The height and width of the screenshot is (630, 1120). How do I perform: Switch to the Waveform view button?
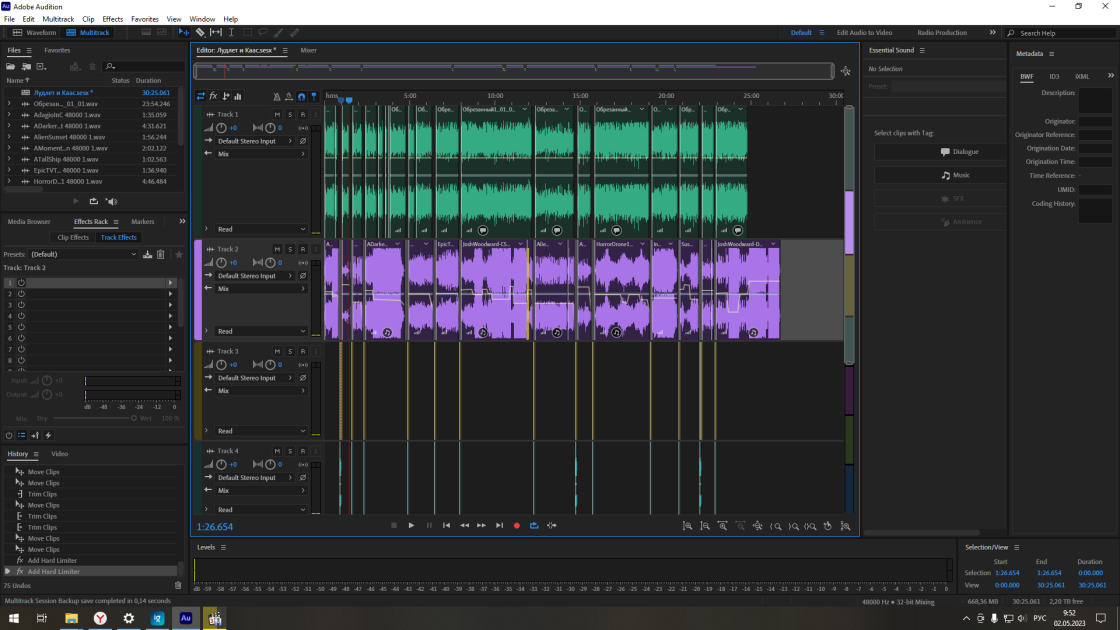click(34, 32)
